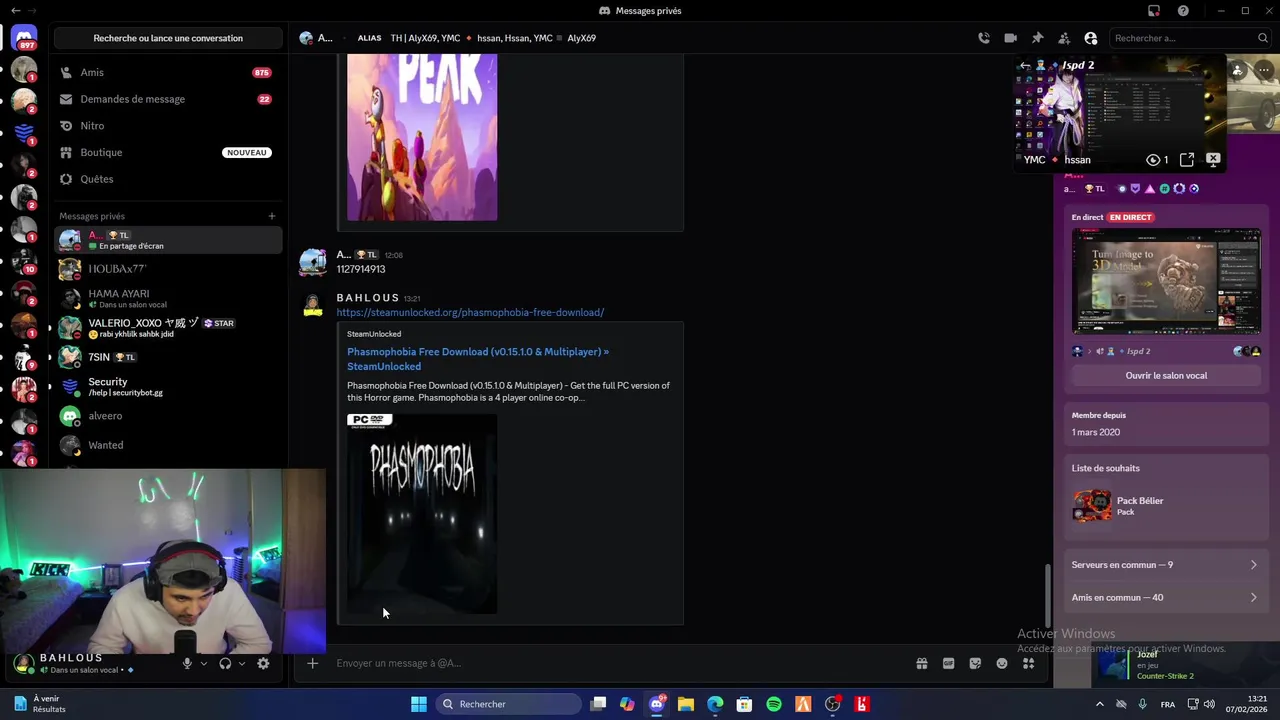Open conversation with VALERIO_XOXO

[x=168, y=328]
